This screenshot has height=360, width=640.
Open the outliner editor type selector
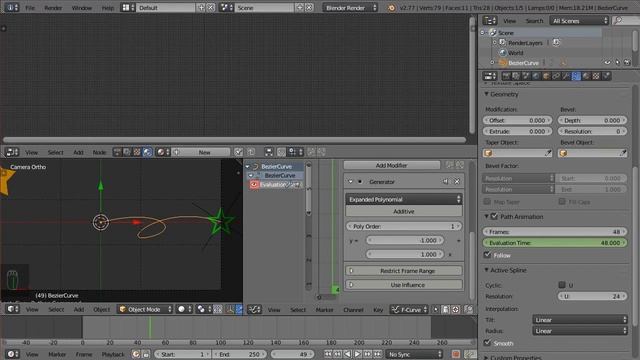point(490,21)
